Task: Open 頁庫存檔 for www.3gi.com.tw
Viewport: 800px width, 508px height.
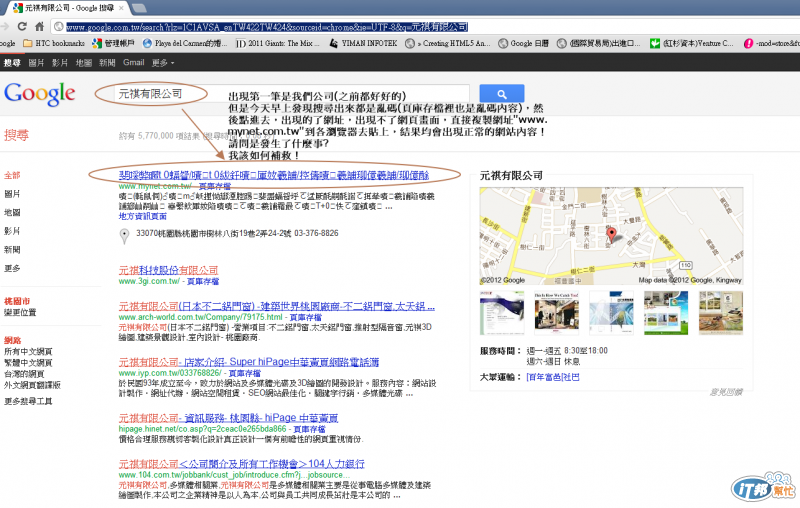Action: (203, 282)
